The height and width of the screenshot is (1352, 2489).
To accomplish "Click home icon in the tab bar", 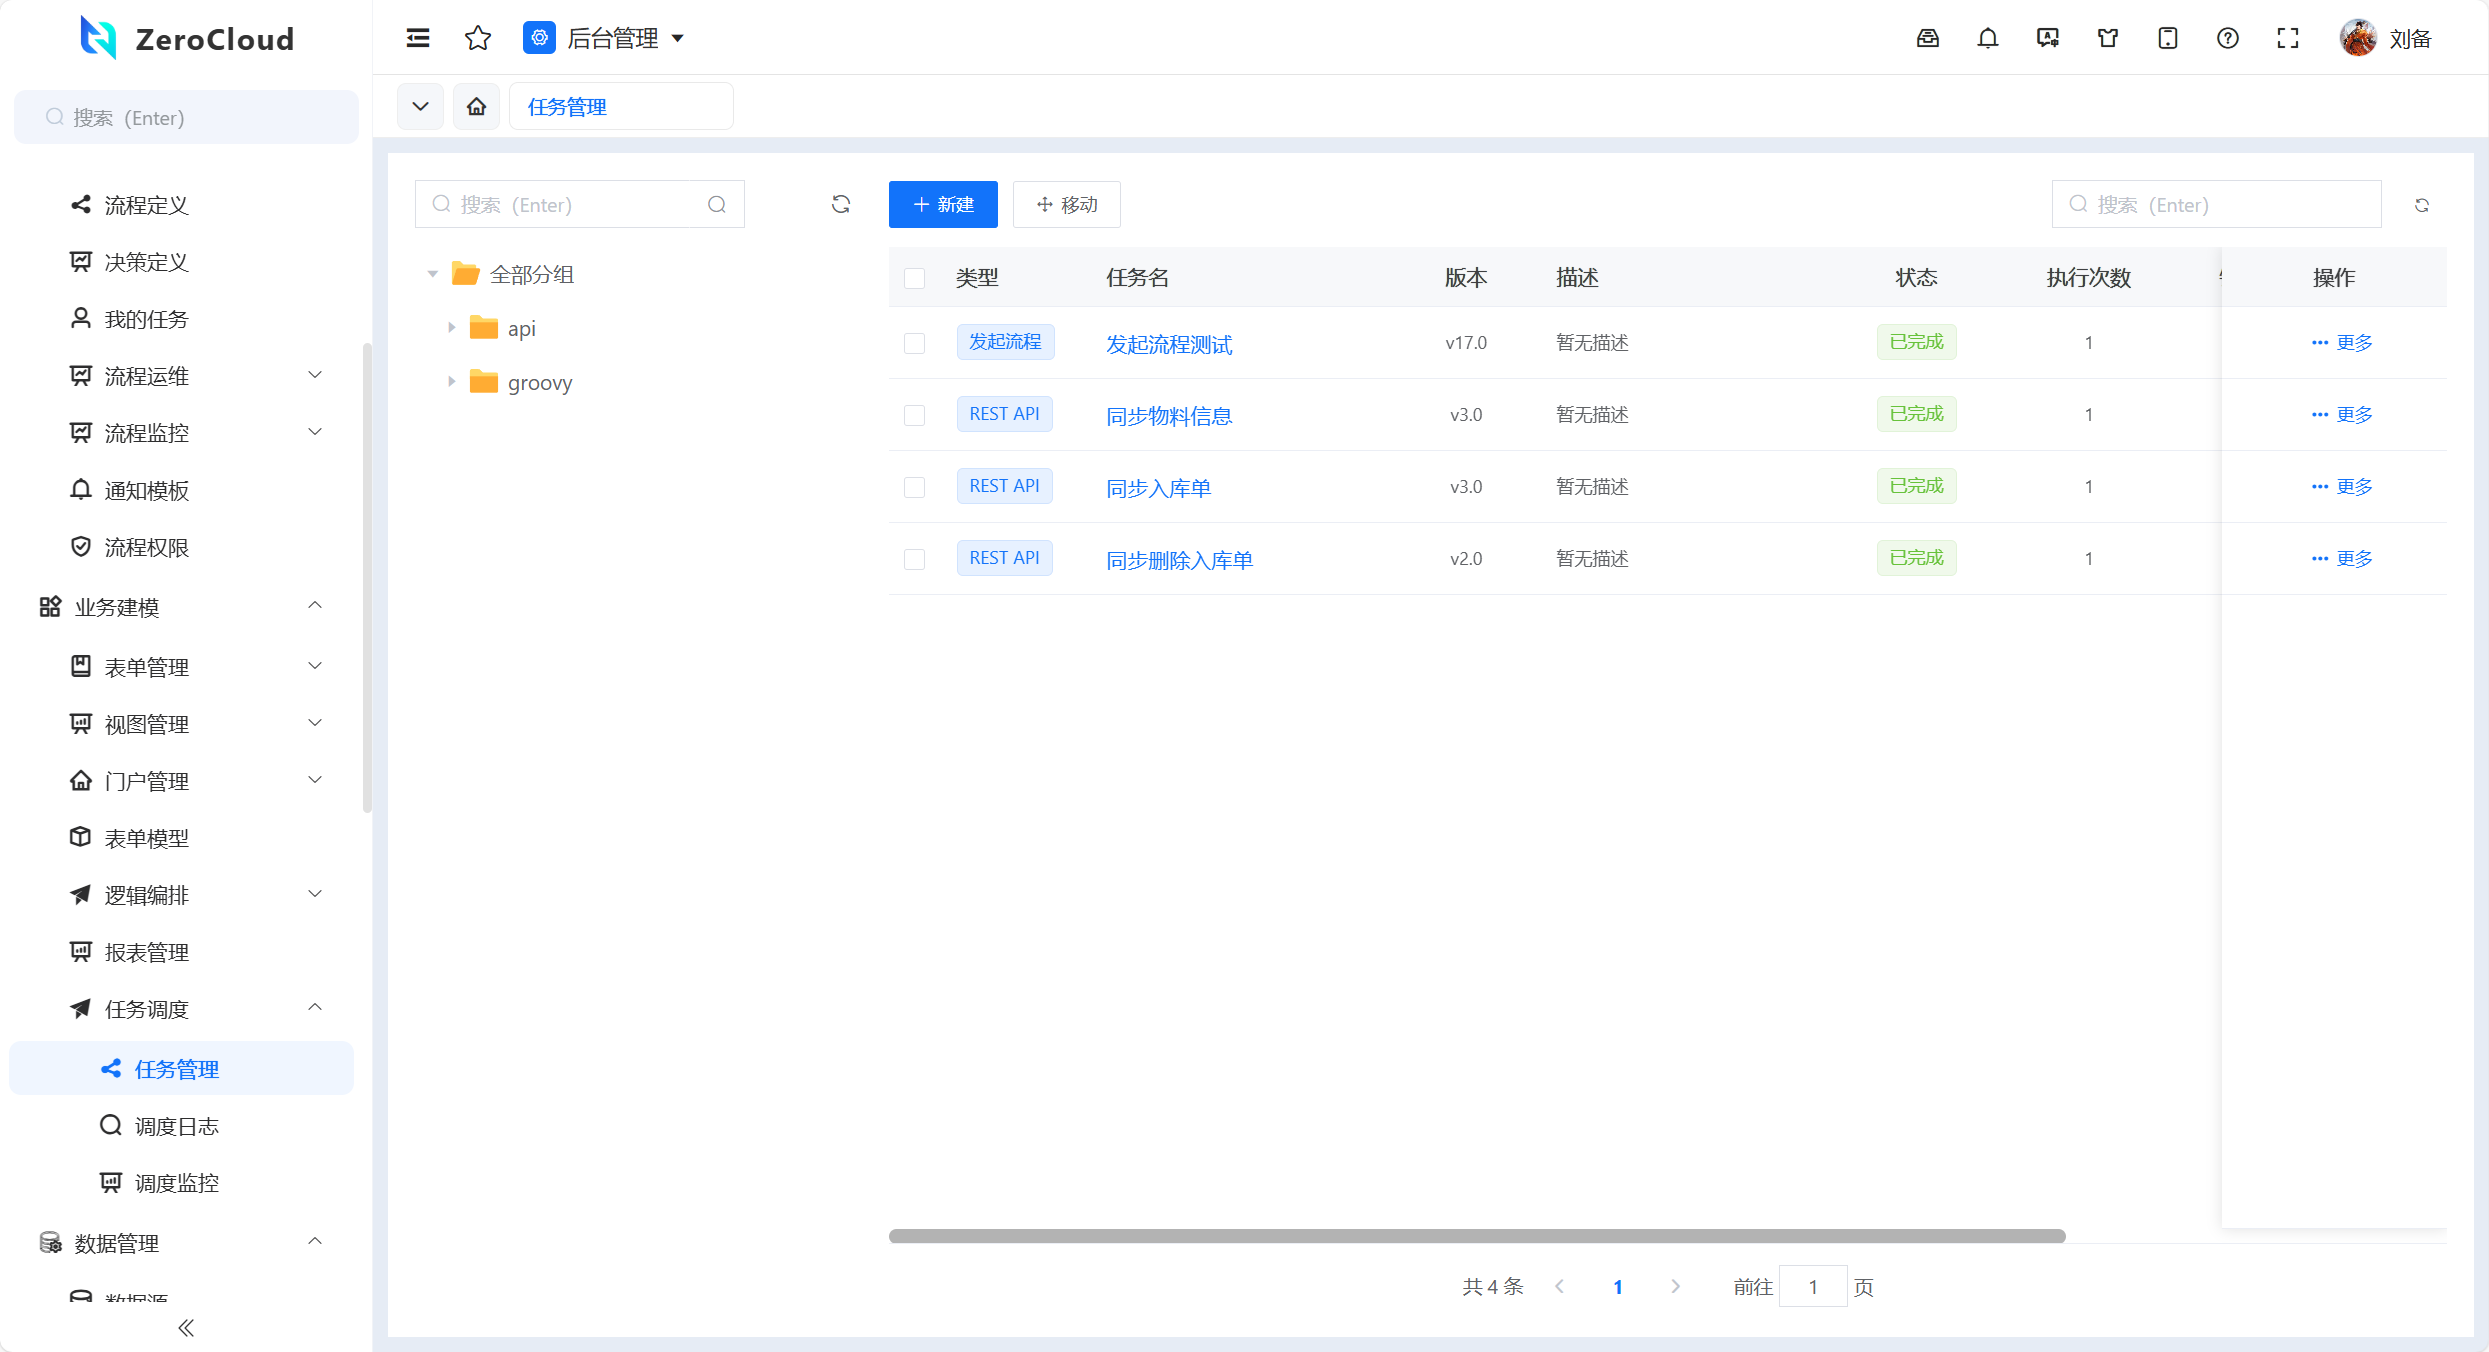I will pyautogui.click(x=477, y=106).
